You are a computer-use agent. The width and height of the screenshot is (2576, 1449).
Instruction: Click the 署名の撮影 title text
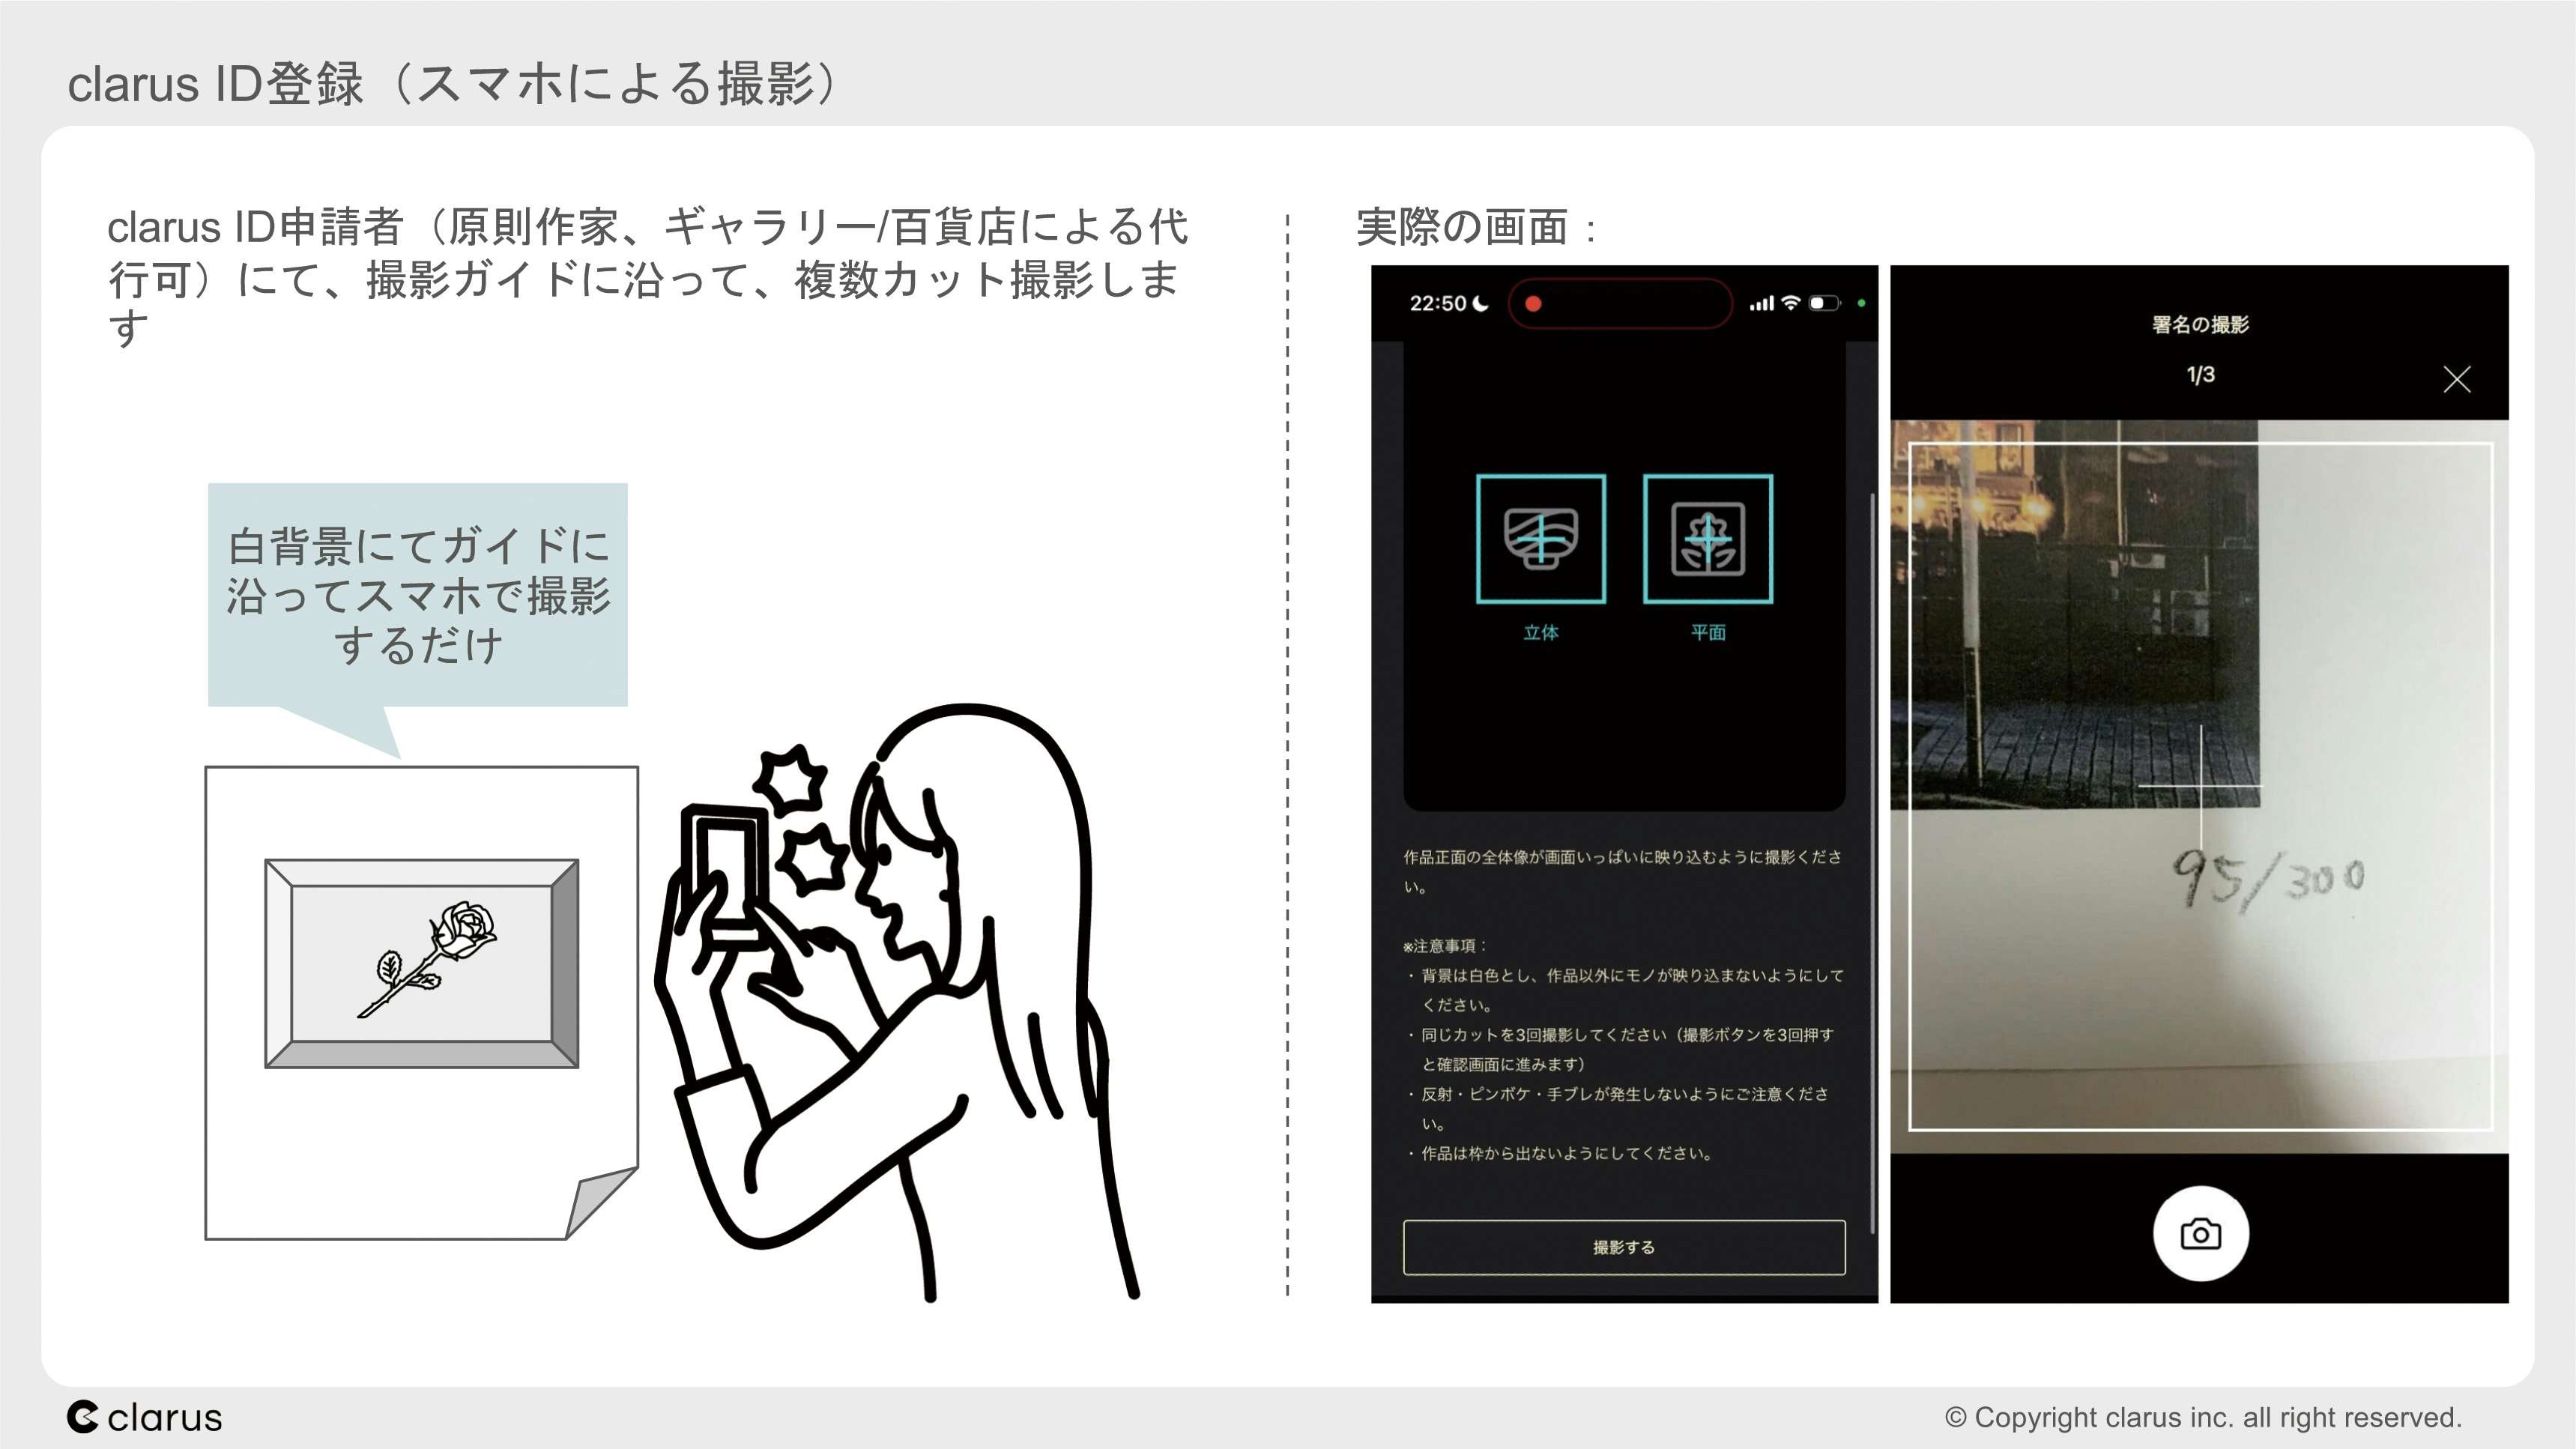2200,324
